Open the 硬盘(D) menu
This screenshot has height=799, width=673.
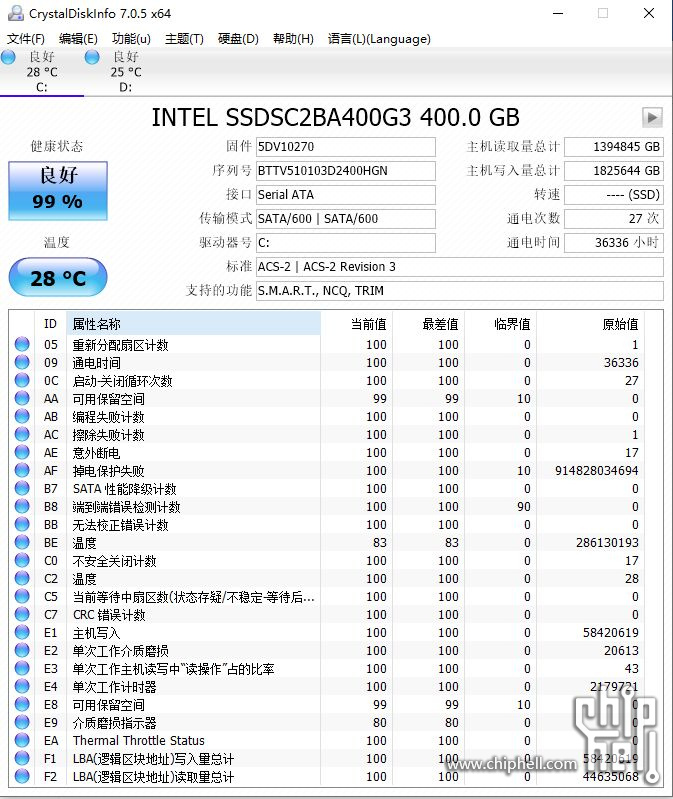pyautogui.click(x=238, y=39)
